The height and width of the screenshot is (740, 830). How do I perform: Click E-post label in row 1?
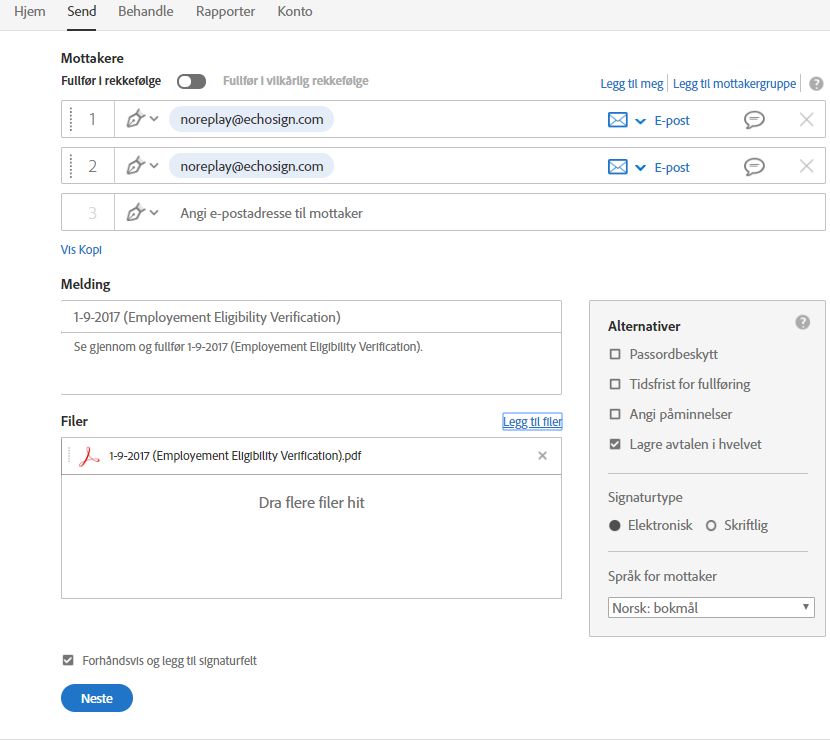click(672, 121)
